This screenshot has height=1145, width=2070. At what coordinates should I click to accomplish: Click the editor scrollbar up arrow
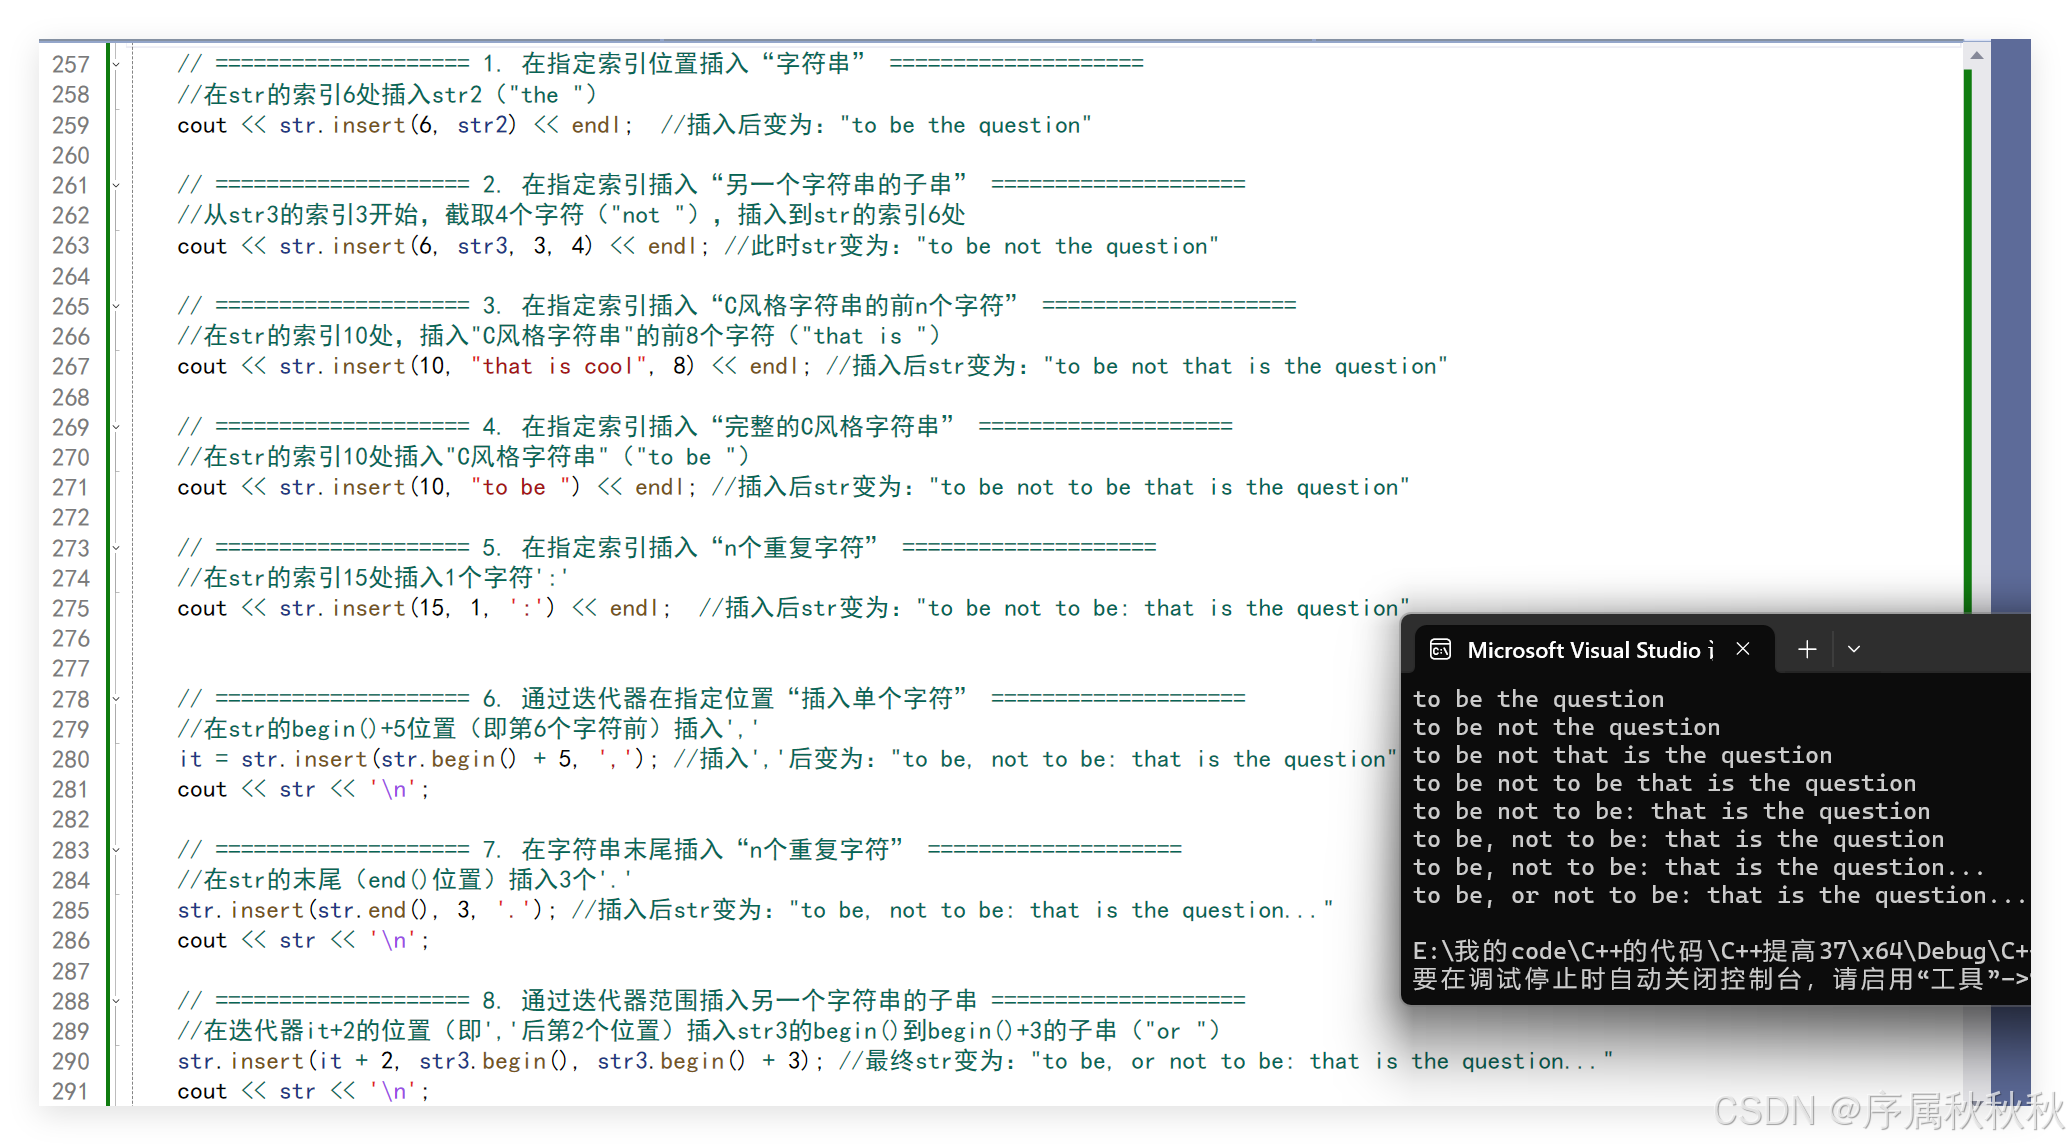click(1976, 56)
